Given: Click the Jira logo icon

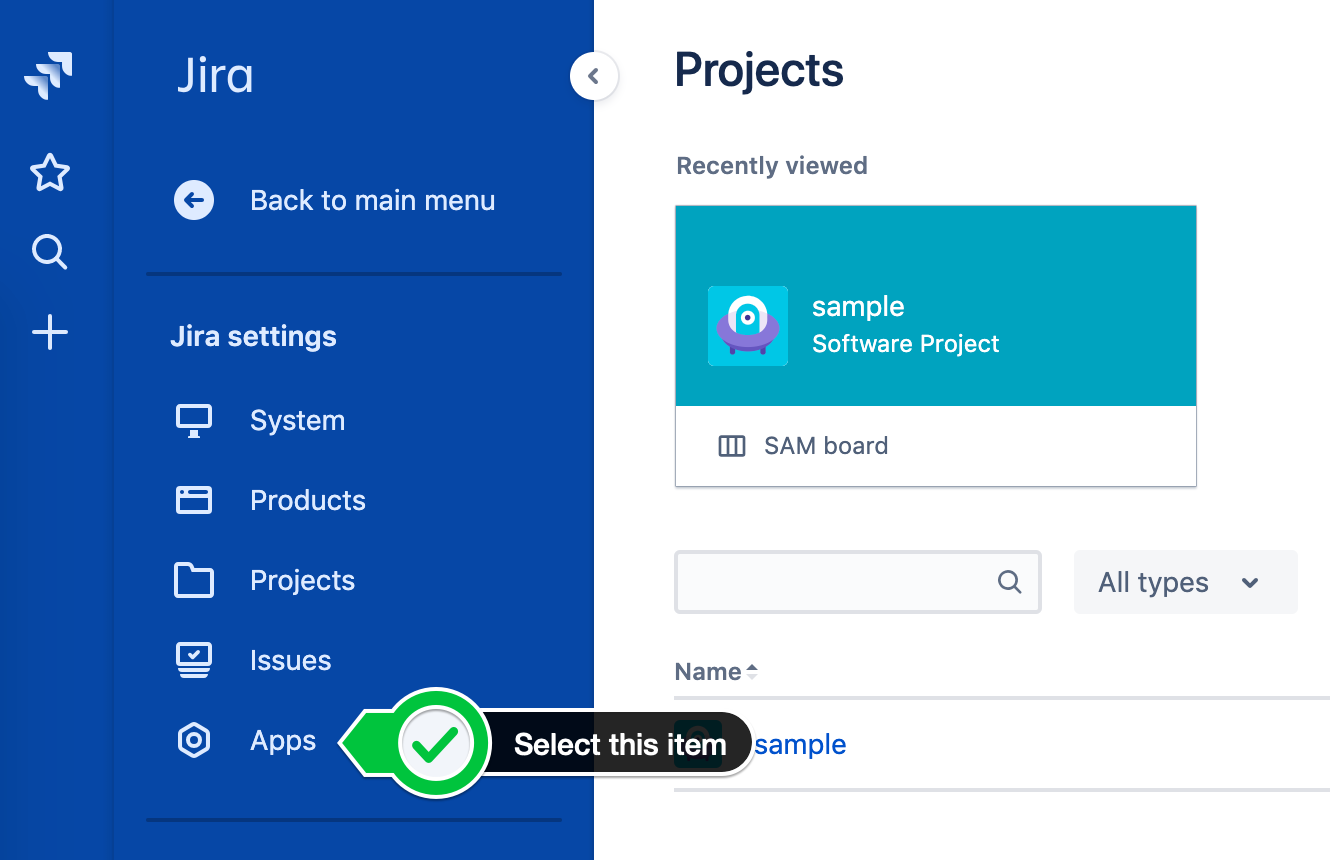Looking at the screenshot, I should point(49,77).
